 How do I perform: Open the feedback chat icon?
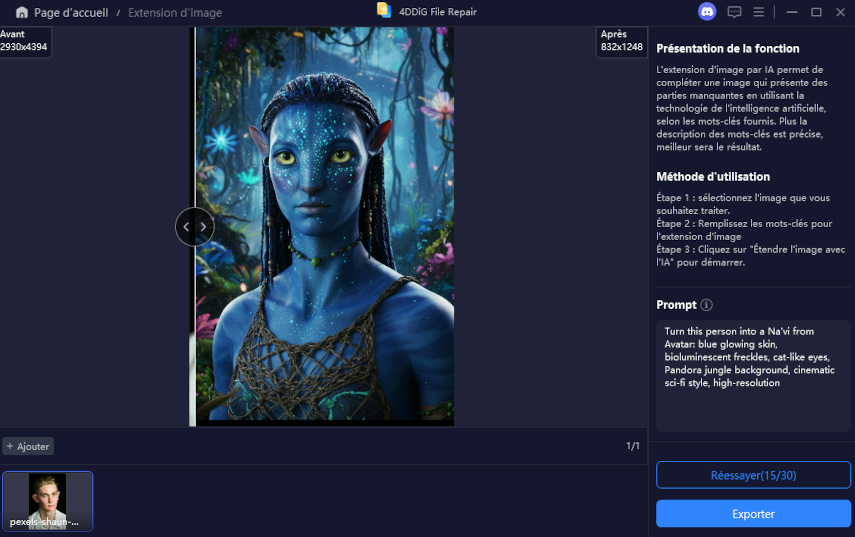(734, 12)
